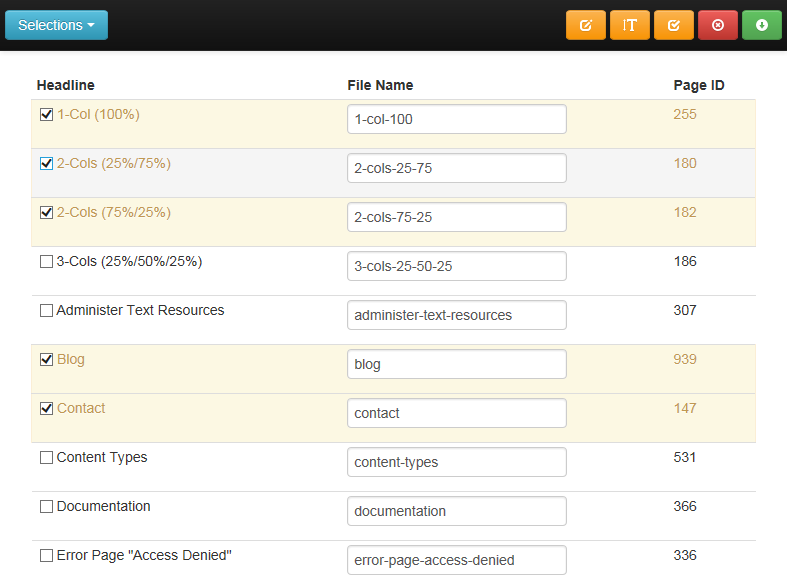Click page ID 939

pyautogui.click(x=685, y=359)
